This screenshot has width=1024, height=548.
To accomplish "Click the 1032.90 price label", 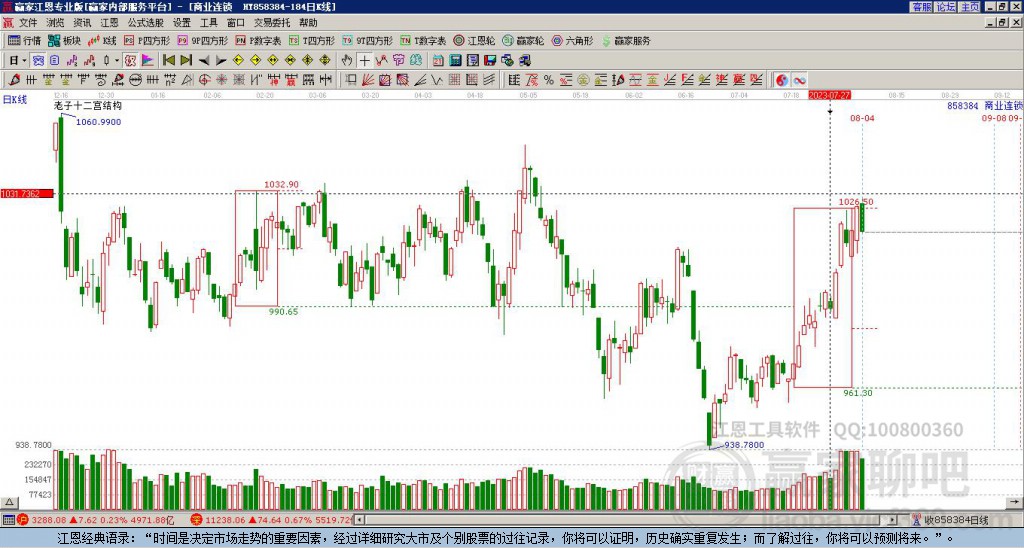I will pos(281,185).
